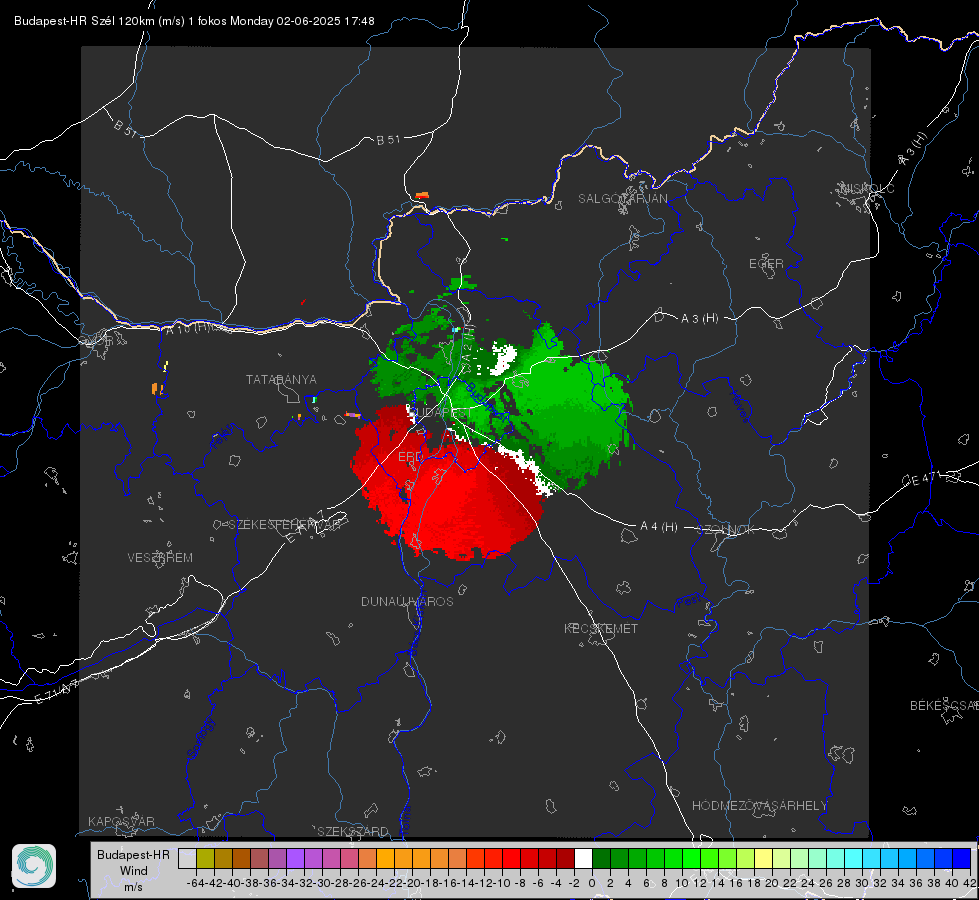
Task: Click the 42 value at legend end
Action: 969,883
